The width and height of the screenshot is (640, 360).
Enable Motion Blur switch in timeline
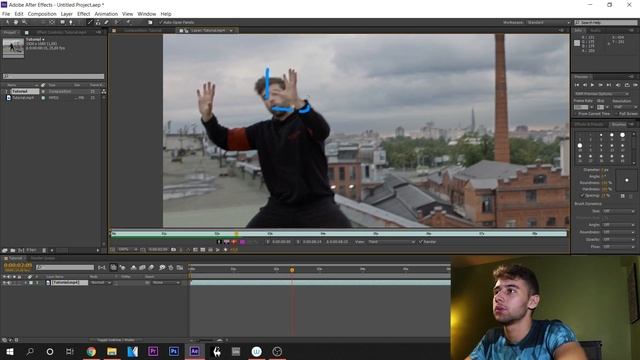(151, 267)
